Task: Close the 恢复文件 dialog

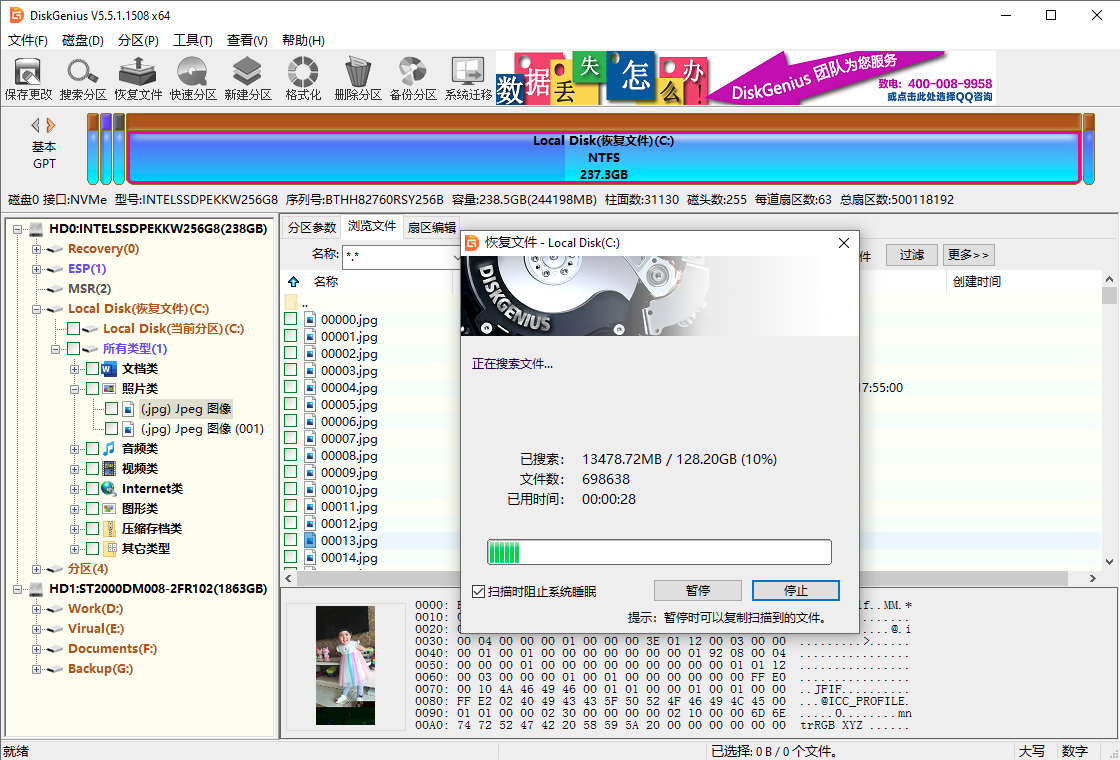Action: coord(844,243)
